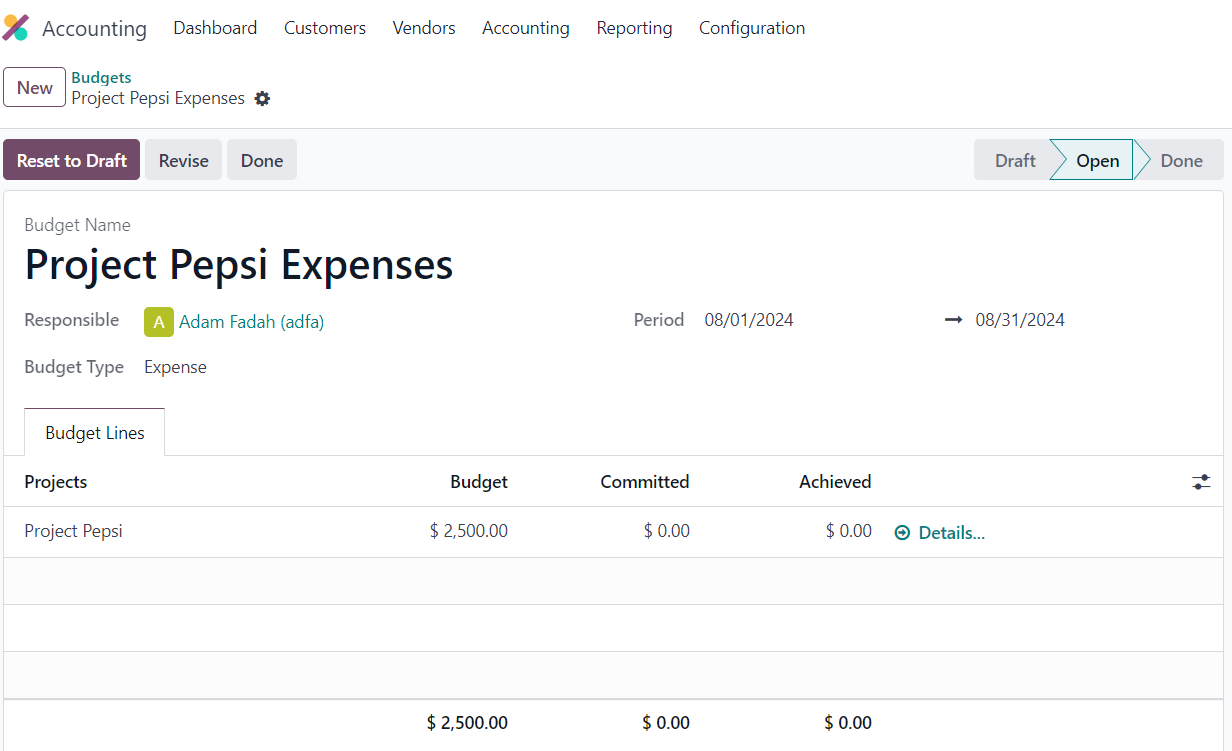Click the Budget Type value Expense
This screenshot has width=1232, height=751.
tap(175, 367)
